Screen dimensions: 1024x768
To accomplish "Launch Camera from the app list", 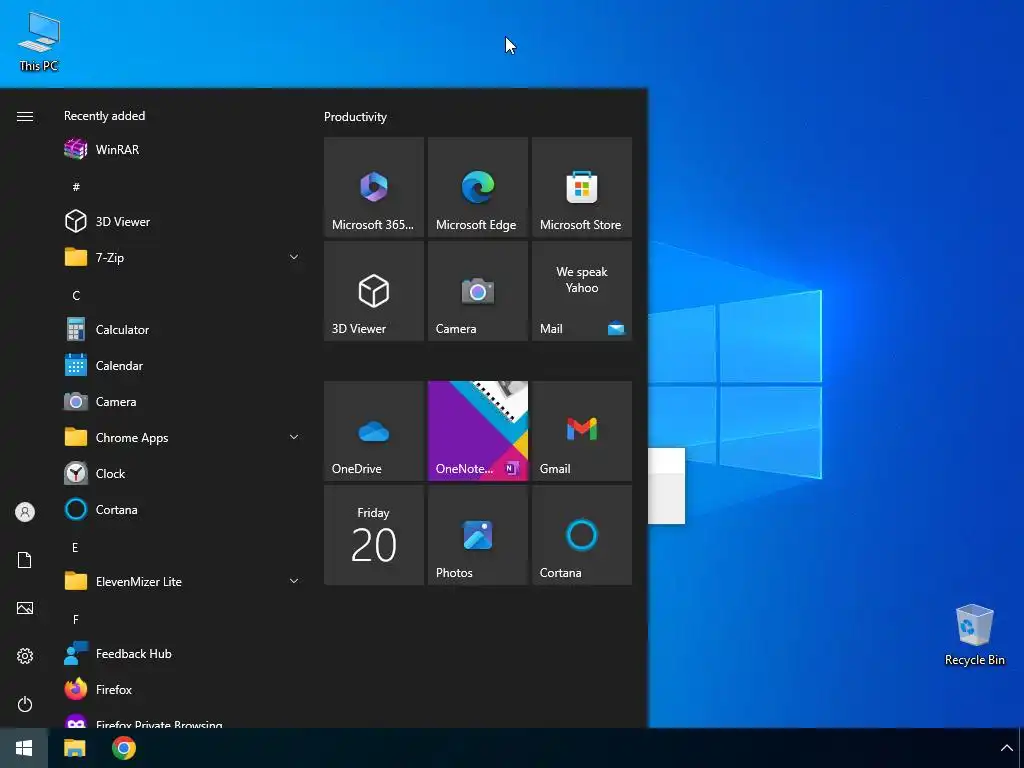I will 182,402.
